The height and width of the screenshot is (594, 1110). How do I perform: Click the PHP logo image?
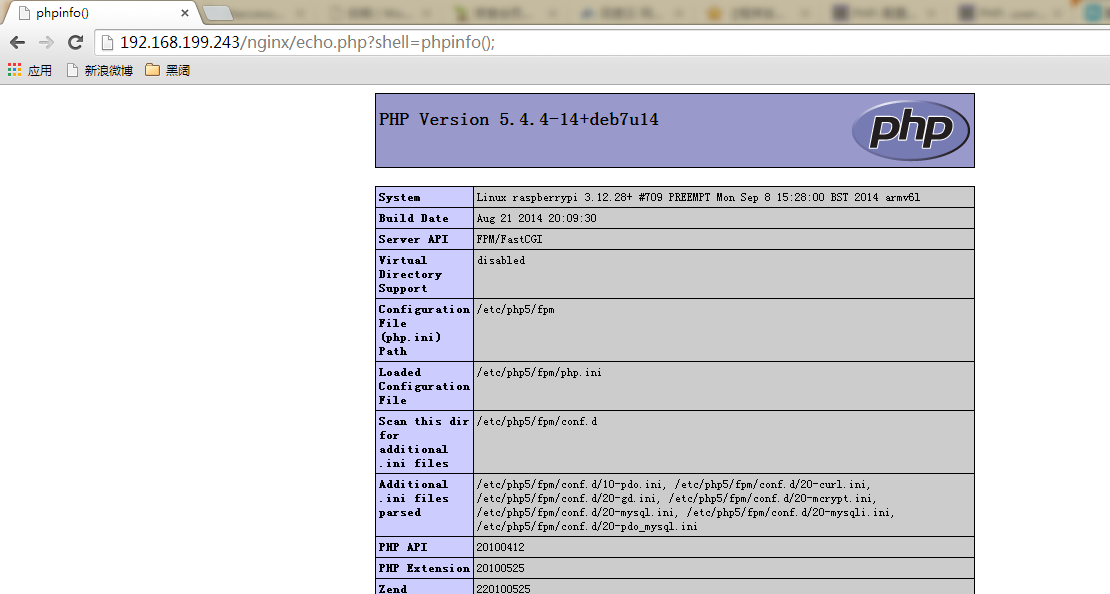tap(910, 130)
